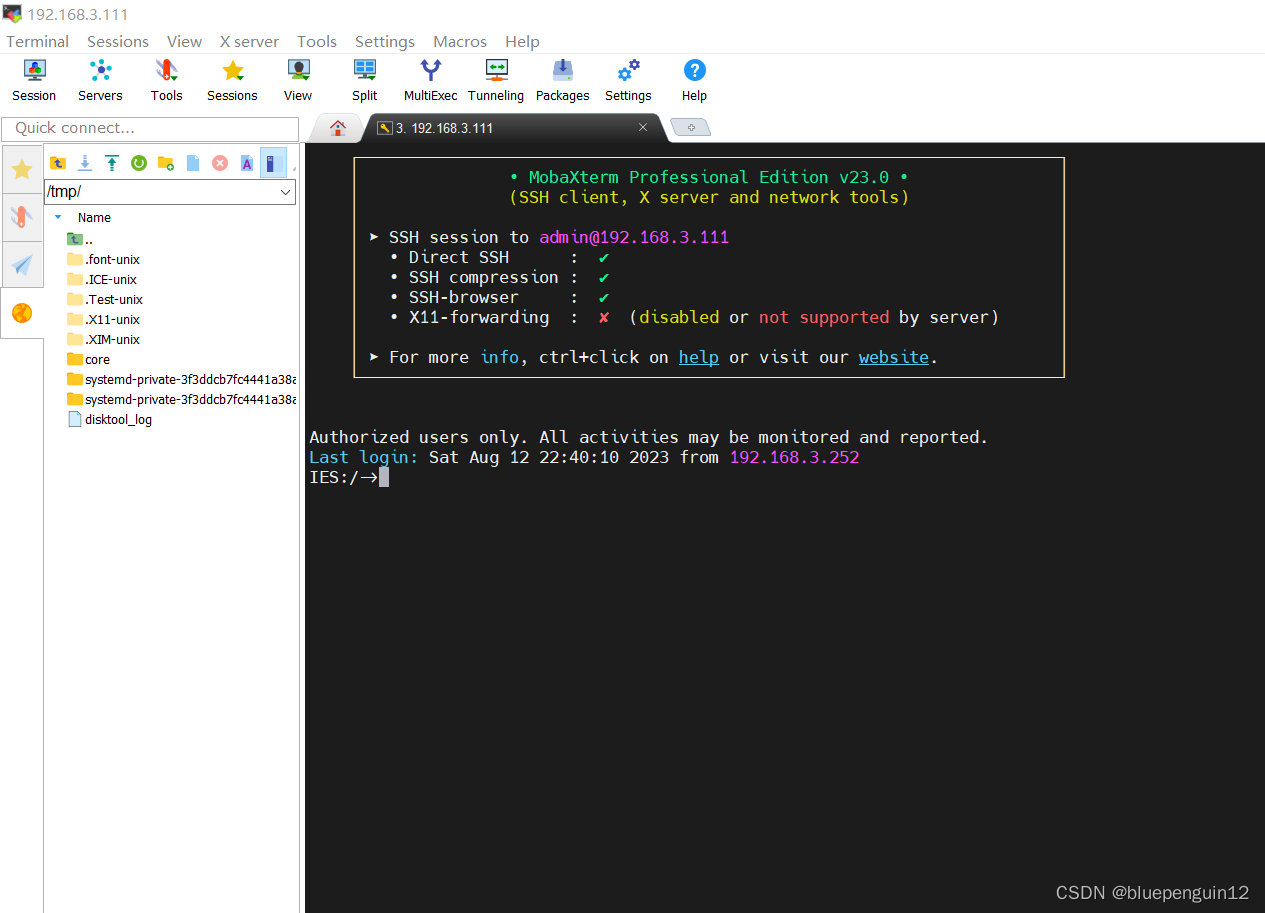
Task: Click the website link in terminal banner
Action: (894, 357)
